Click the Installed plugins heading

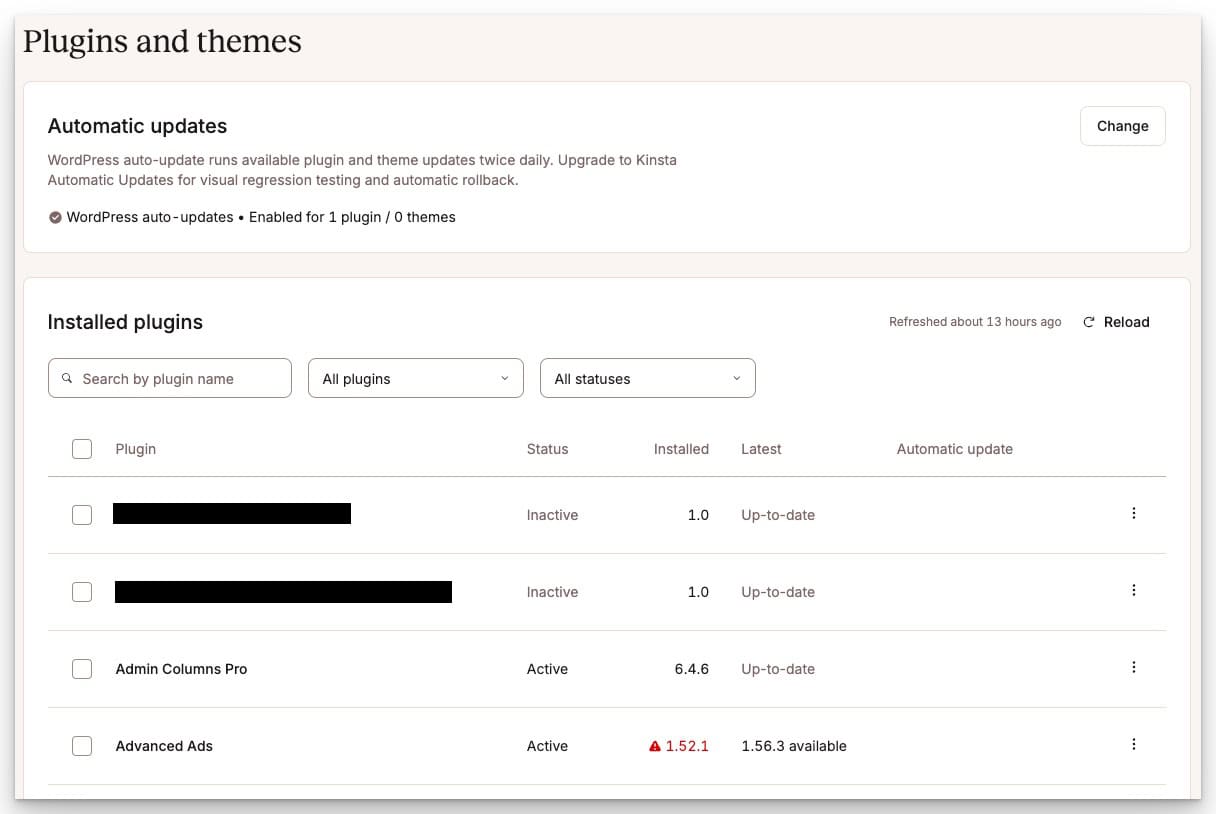[125, 322]
